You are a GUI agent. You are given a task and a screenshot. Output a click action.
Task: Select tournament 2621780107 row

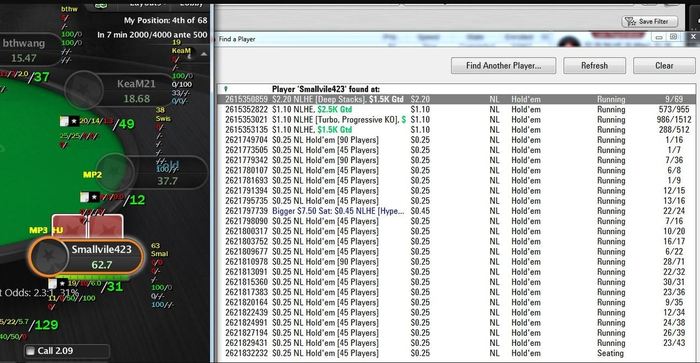click(x=456, y=171)
